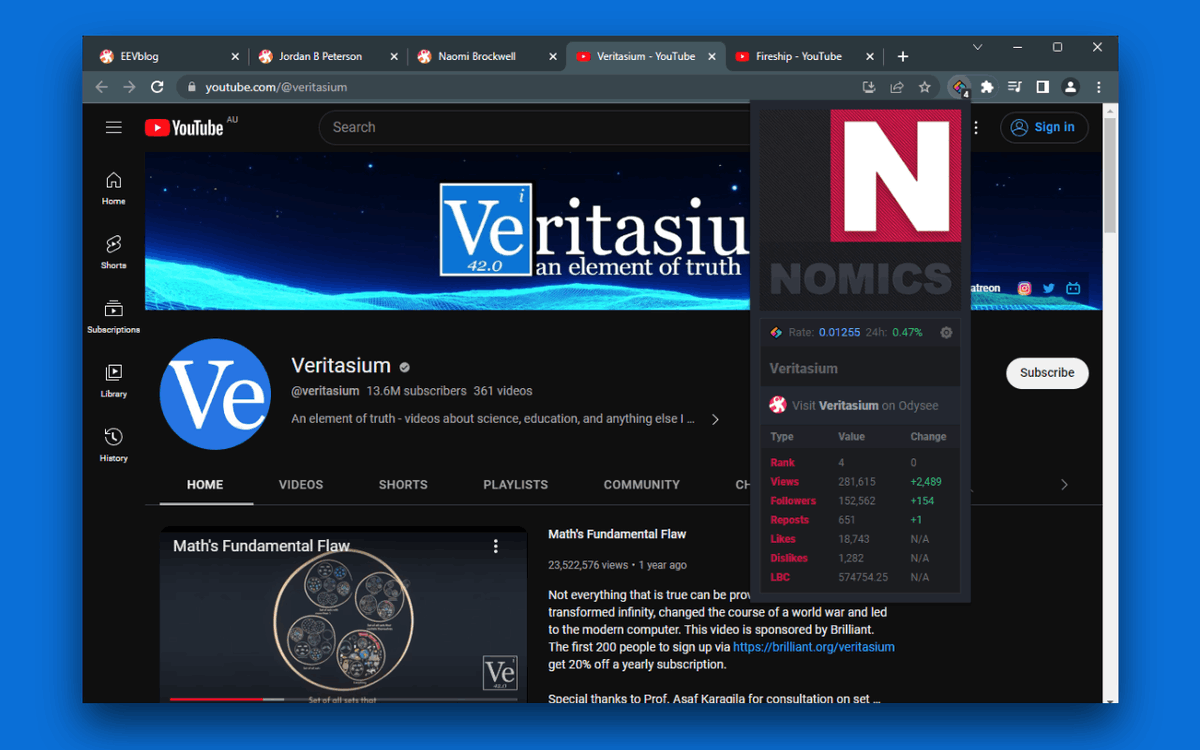Screen dimensions: 1200x750
Task: Open the YouTube guide hamburger menu
Action: click(x=114, y=127)
